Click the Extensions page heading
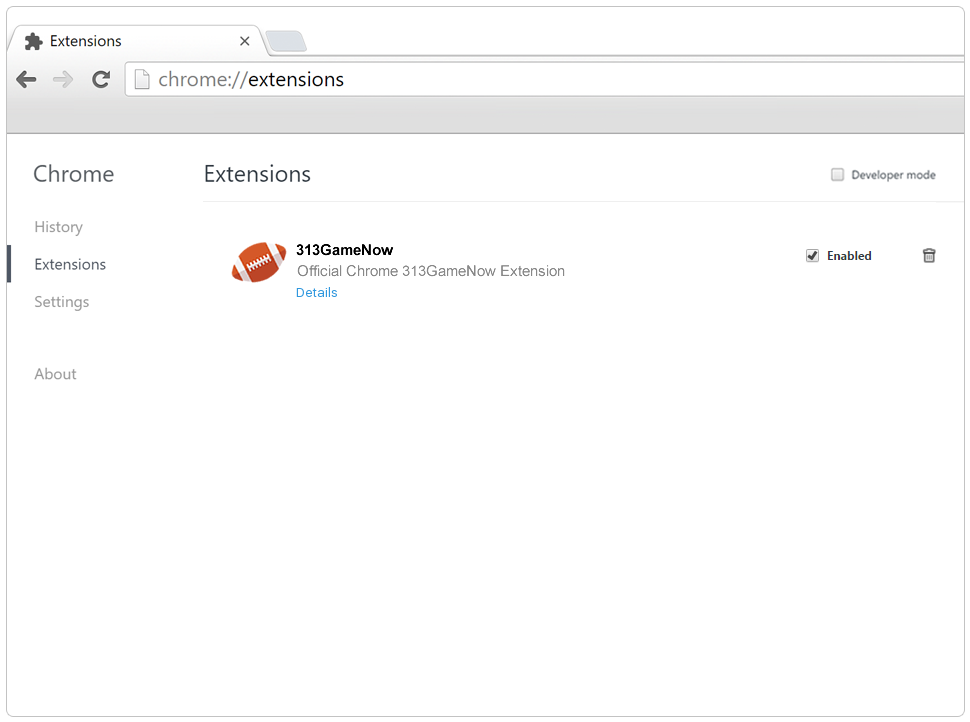970x722 pixels. [x=257, y=174]
